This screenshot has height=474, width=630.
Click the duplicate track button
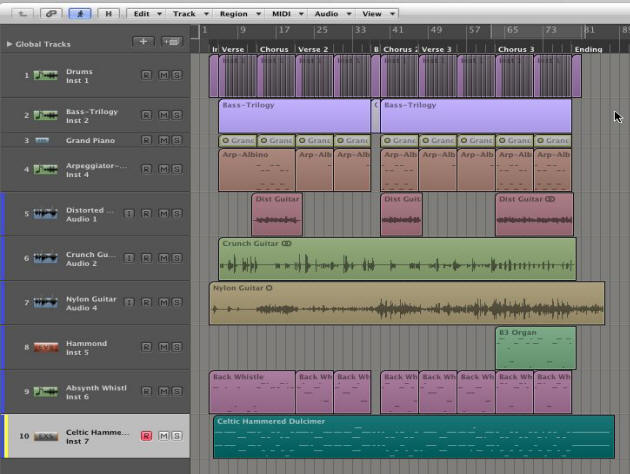(172, 41)
